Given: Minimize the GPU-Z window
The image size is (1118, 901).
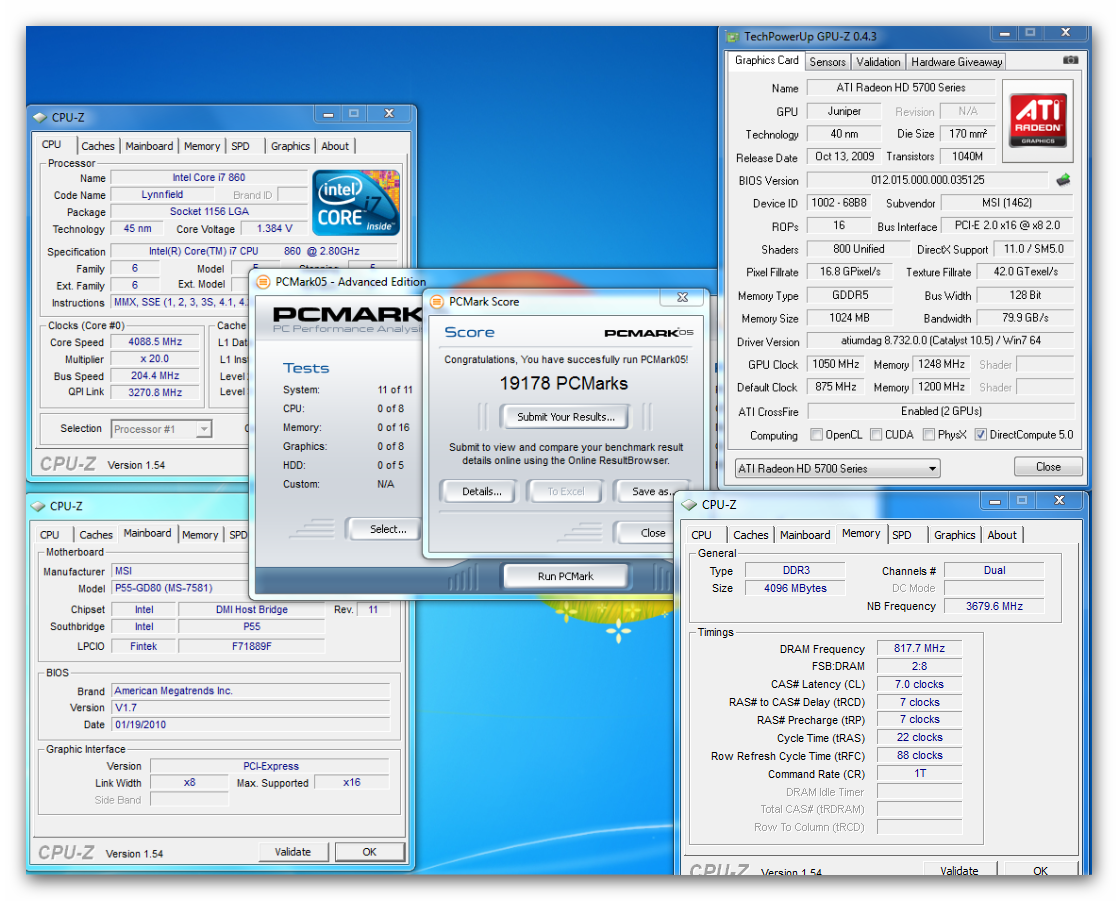Looking at the screenshot, I should point(1005,33).
